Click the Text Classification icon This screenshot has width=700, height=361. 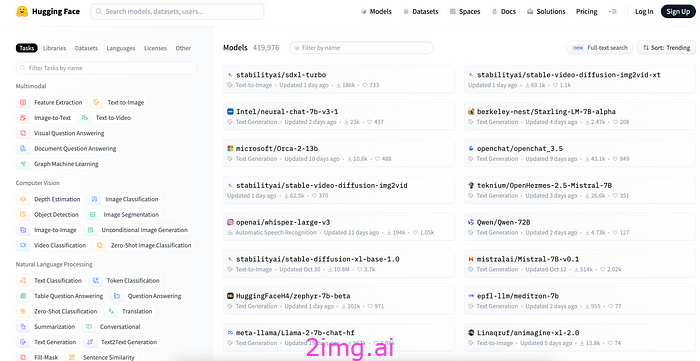(23, 281)
